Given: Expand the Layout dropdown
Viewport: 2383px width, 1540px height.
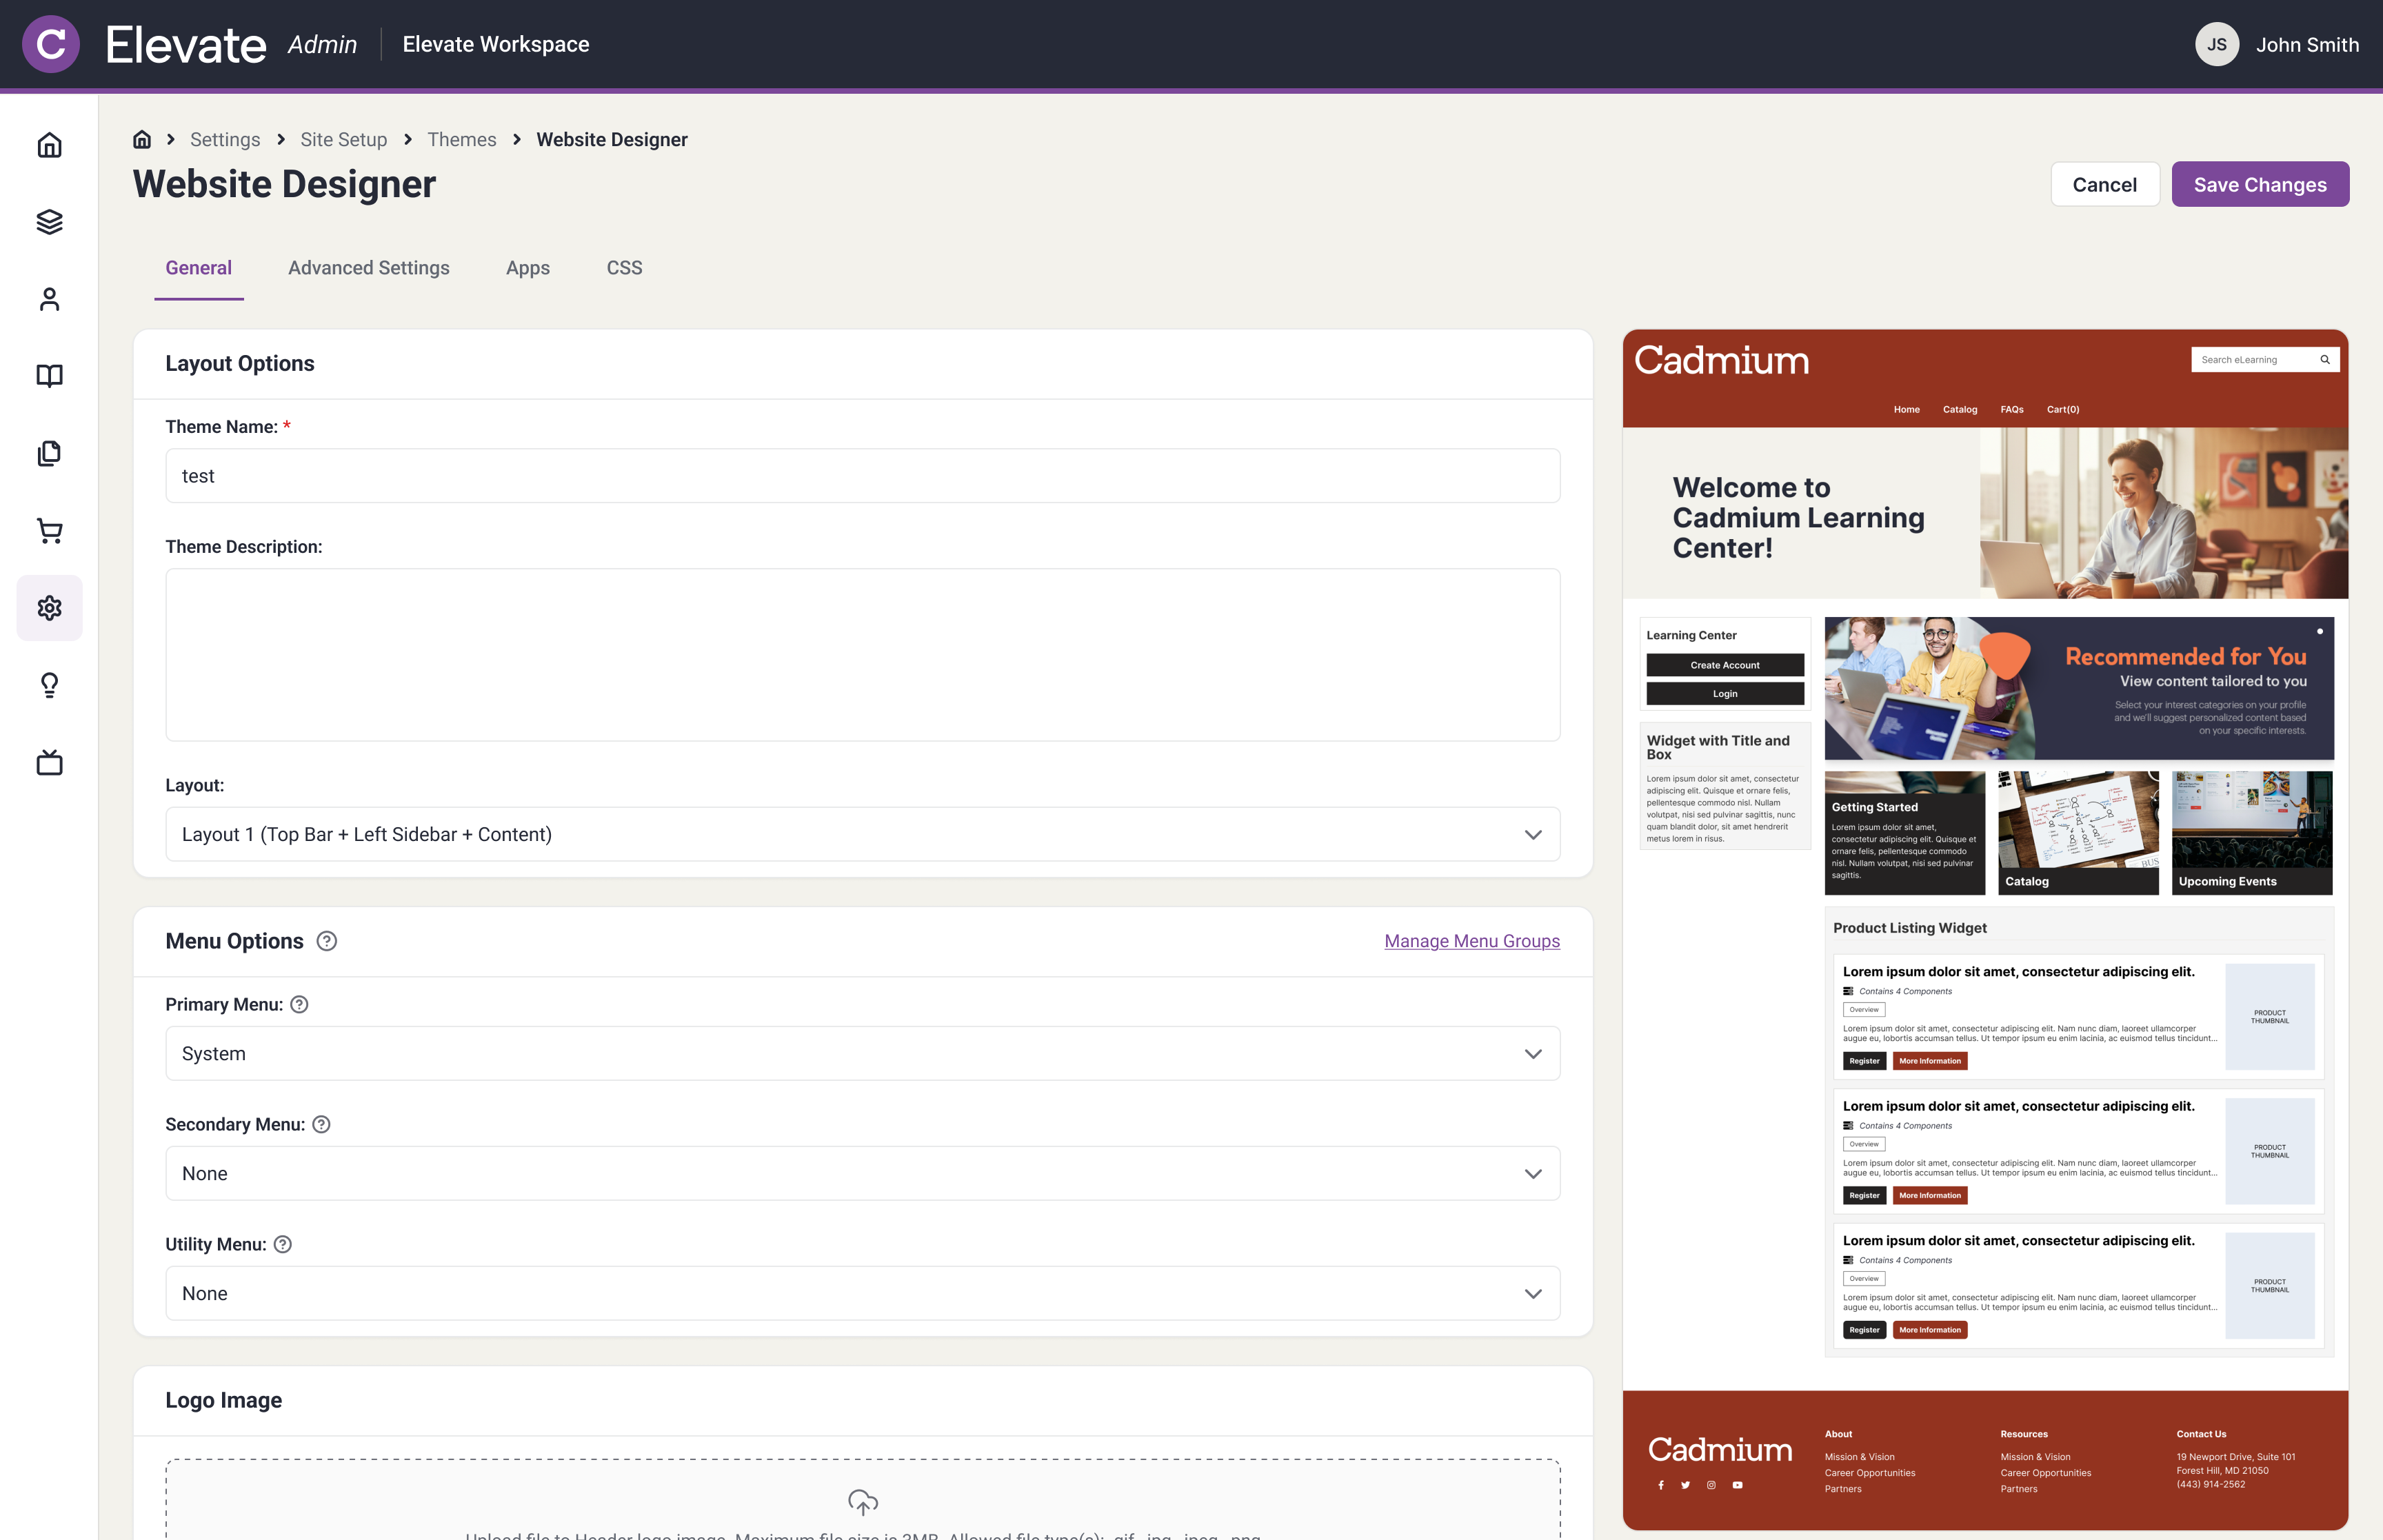Looking at the screenshot, I should click(862, 834).
